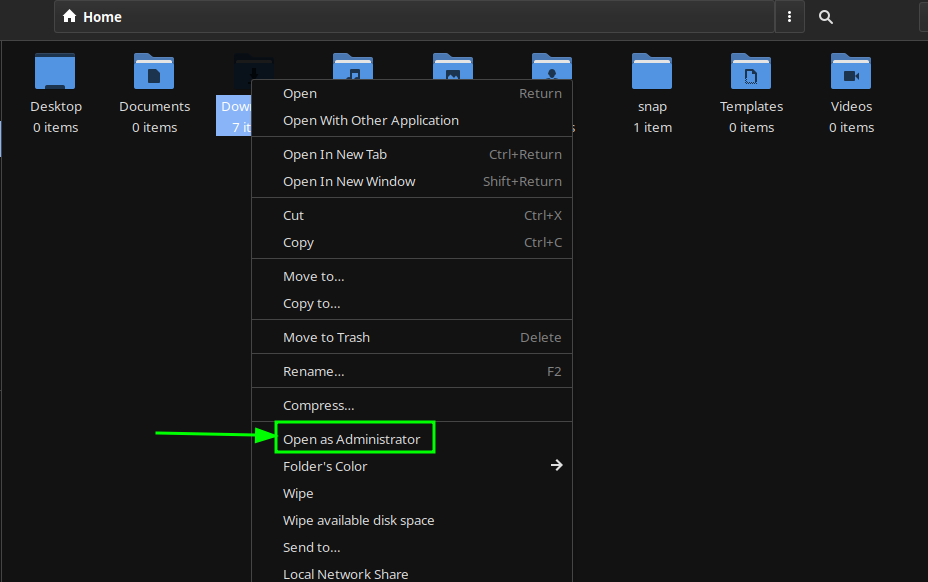The height and width of the screenshot is (582, 928).
Task: Select Send to… from the menu
Action: click(x=311, y=547)
